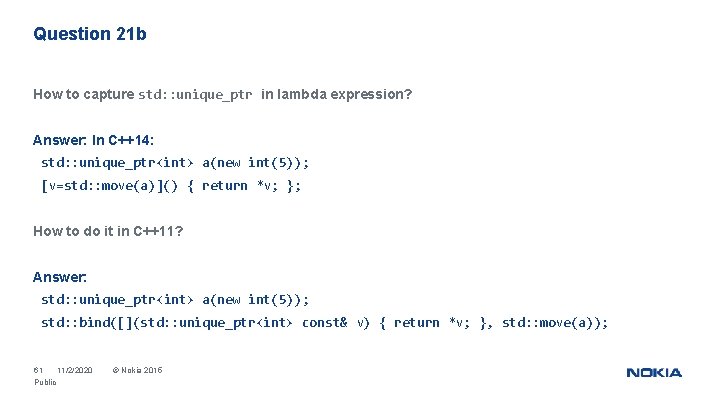
Task: Click the unique_ptr declaration under C++11 answer
Action: (x=175, y=299)
